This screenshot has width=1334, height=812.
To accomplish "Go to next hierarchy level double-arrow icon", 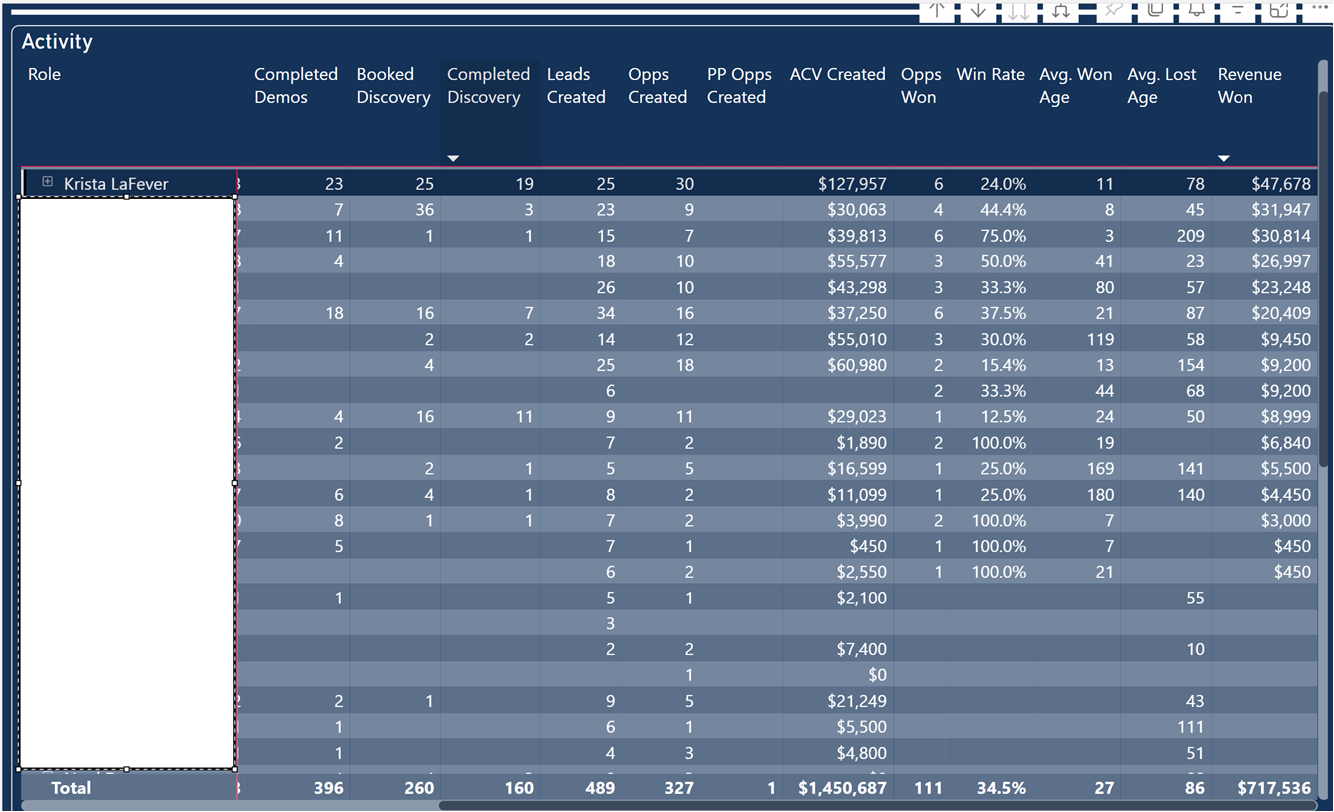I will (1018, 10).
